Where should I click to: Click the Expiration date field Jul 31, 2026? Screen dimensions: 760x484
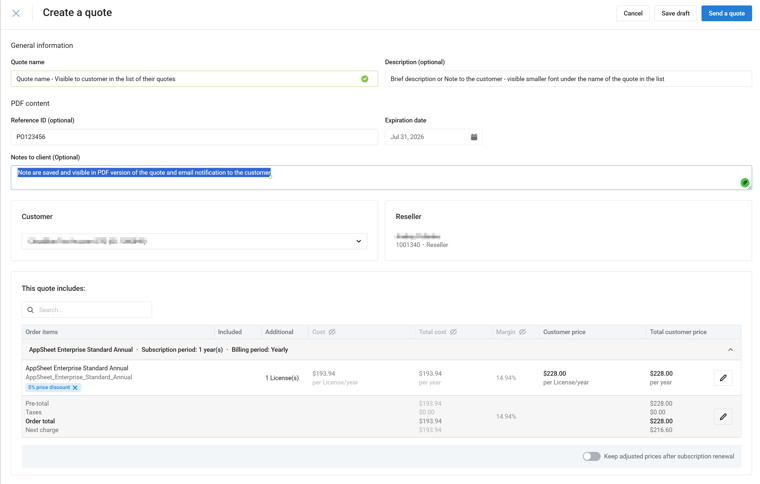pos(433,137)
